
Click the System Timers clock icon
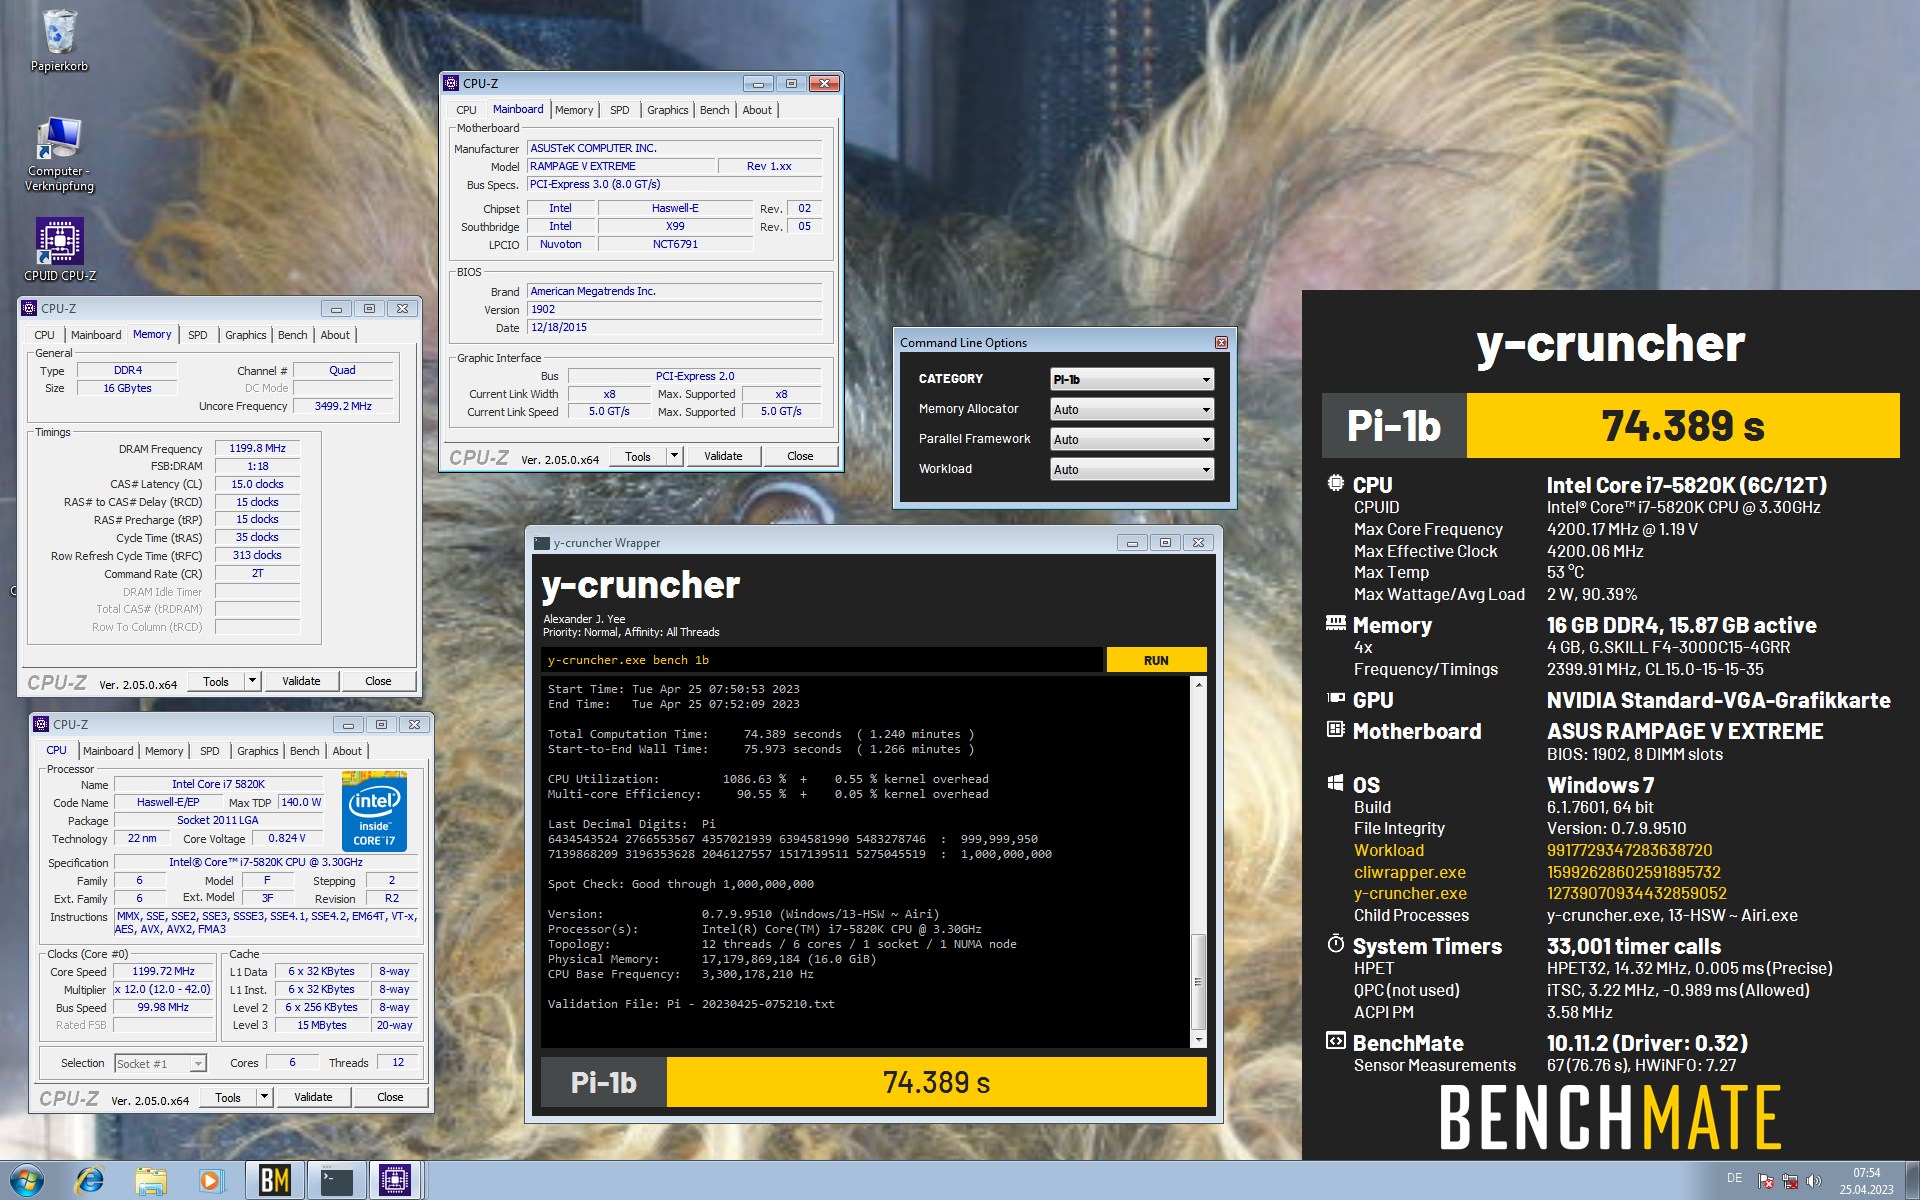[1335, 943]
